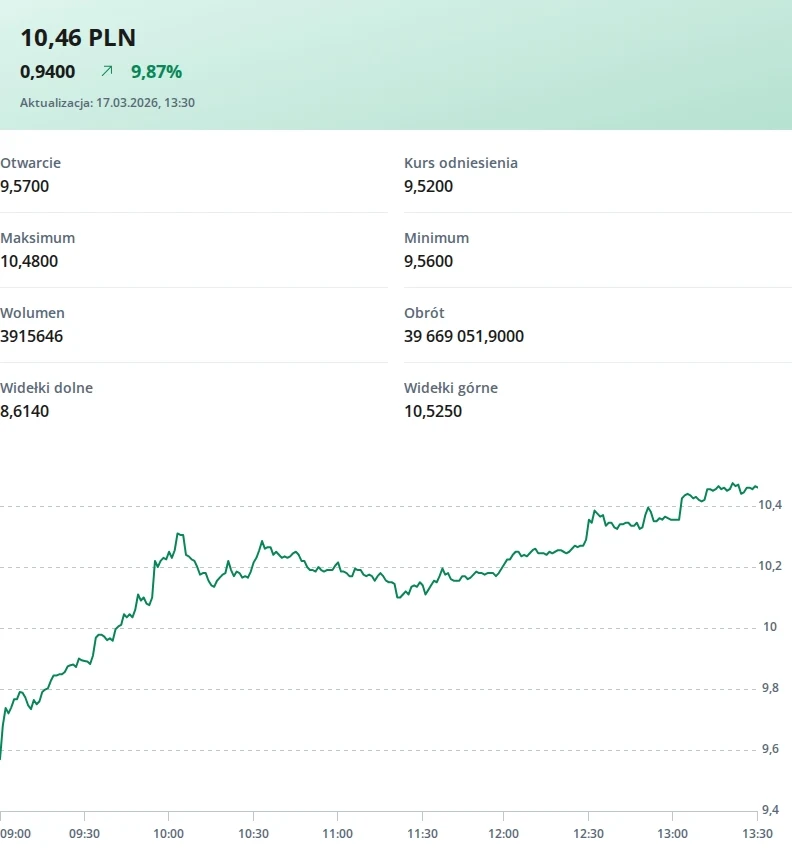Image resolution: width=792 pixels, height=865 pixels.
Task: Click the 9,87% percentage change
Action: pos(156,72)
